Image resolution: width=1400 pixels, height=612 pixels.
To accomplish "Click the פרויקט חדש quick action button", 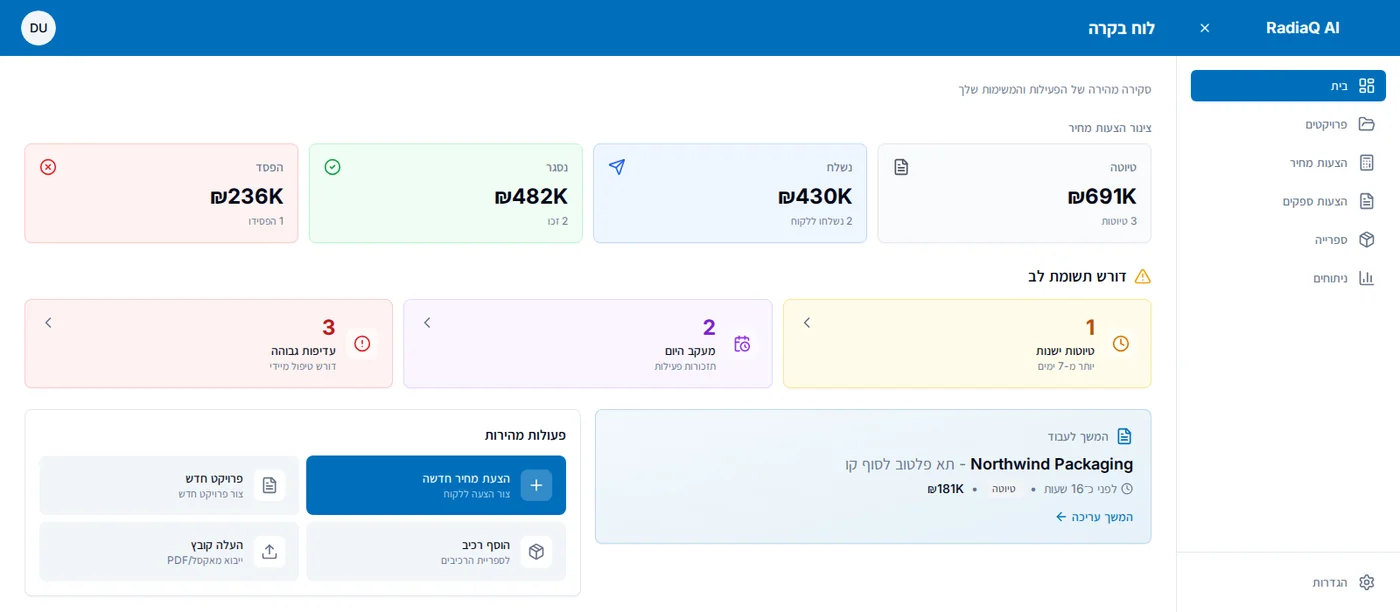I will point(169,485).
